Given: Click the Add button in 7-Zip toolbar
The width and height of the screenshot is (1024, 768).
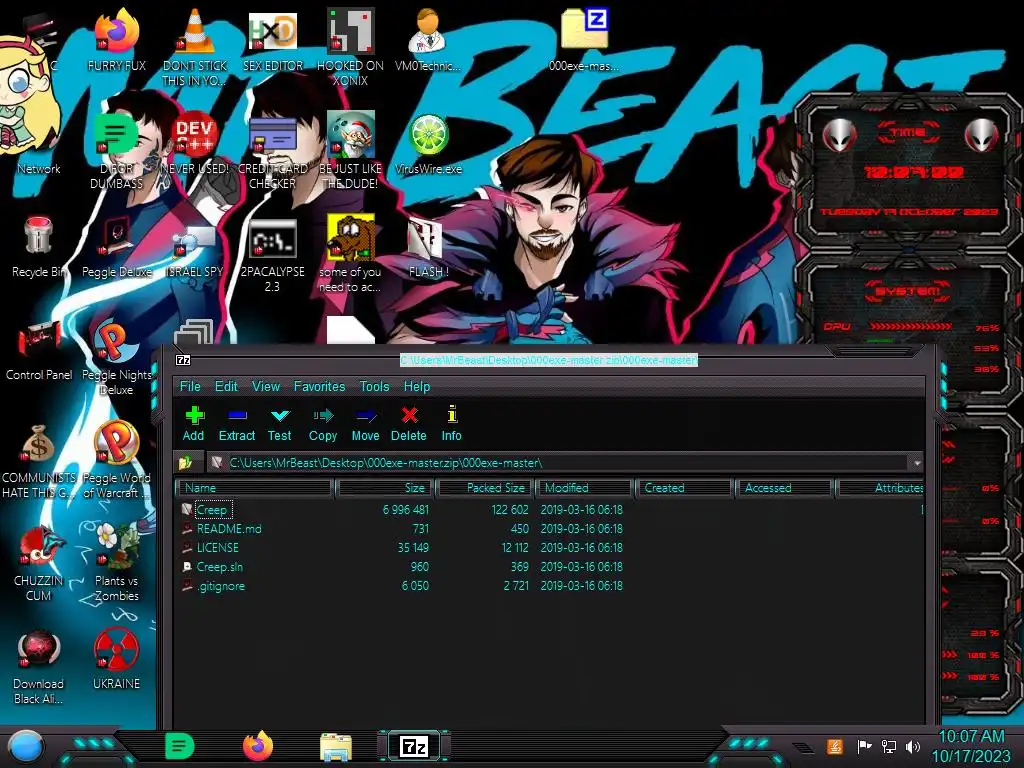Looking at the screenshot, I should coord(194,424).
